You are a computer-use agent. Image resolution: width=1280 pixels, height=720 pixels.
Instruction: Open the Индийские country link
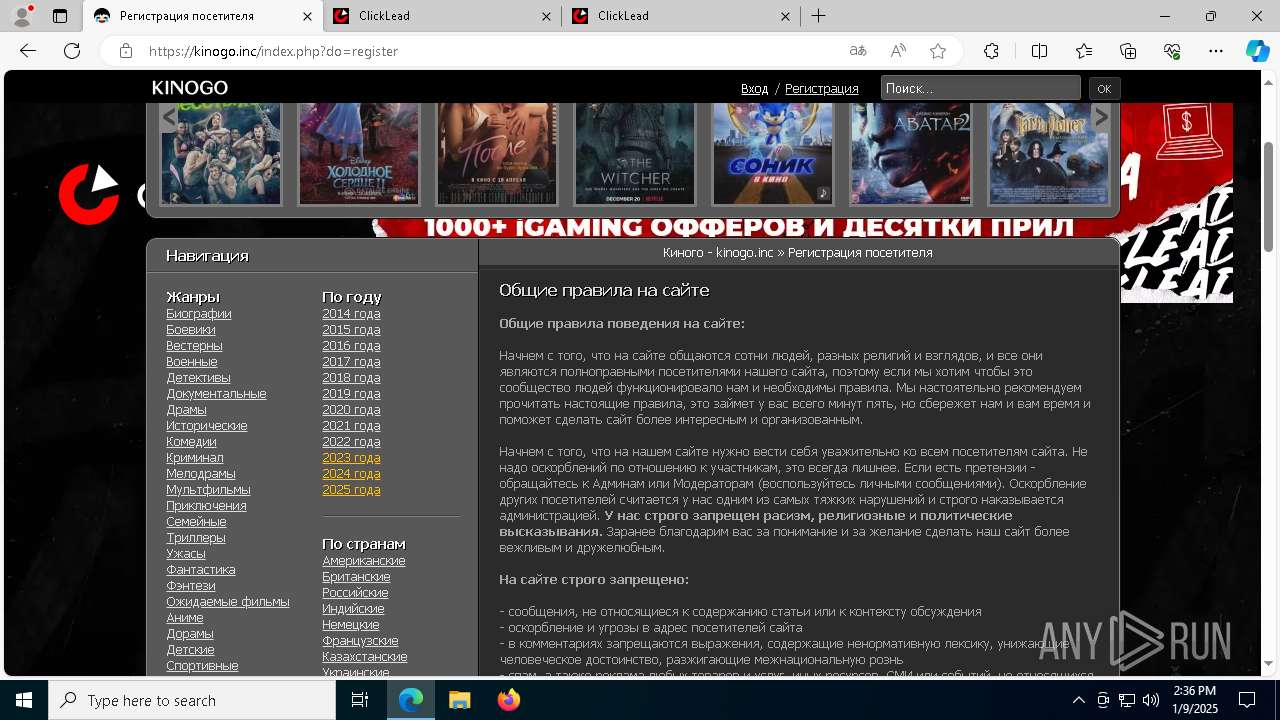click(x=353, y=609)
